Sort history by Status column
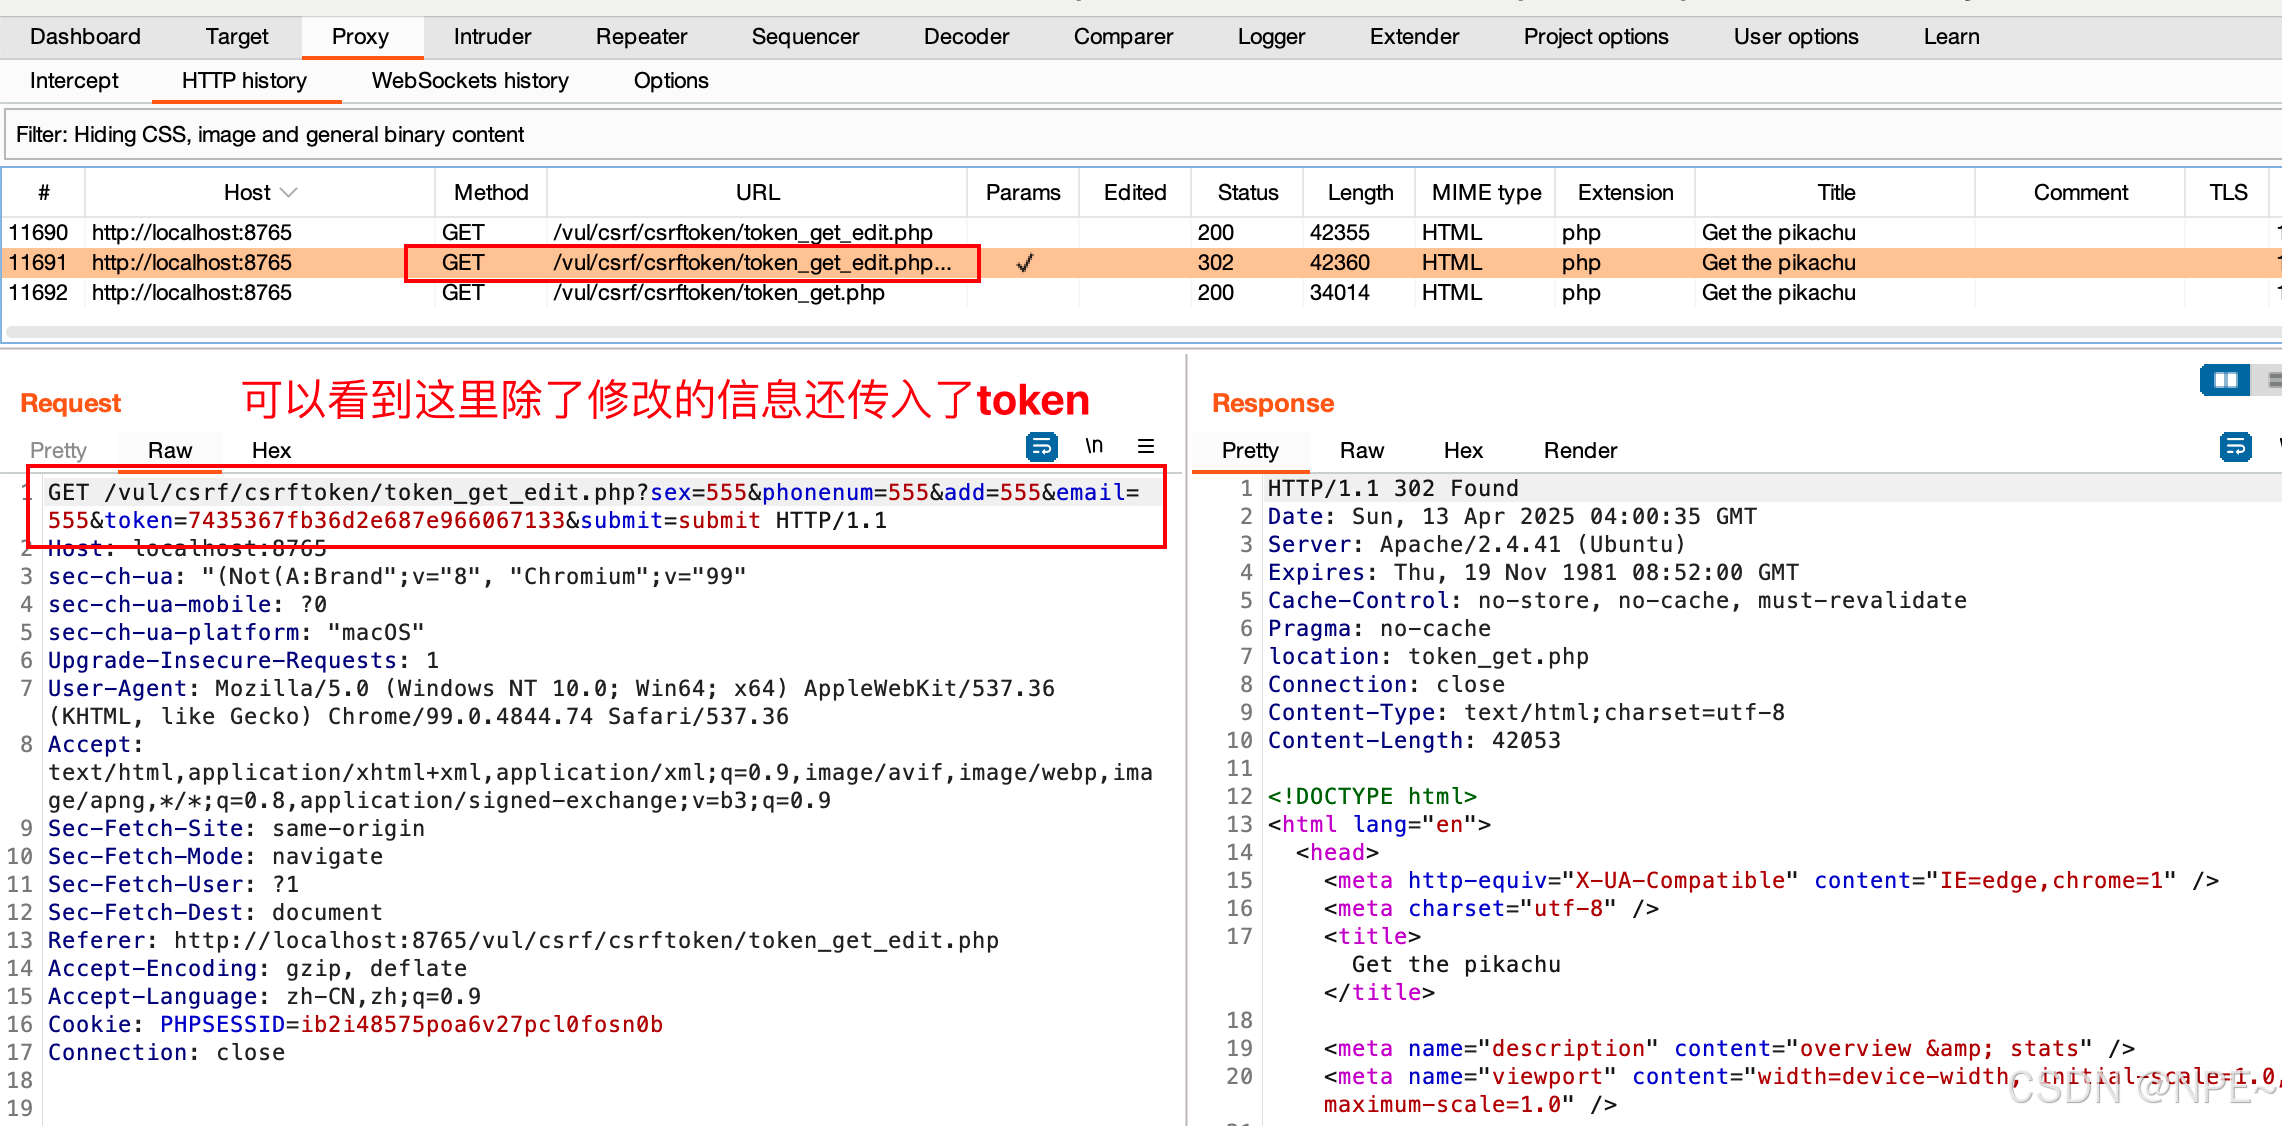The height and width of the screenshot is (1126, 2282). [1247, 192]
